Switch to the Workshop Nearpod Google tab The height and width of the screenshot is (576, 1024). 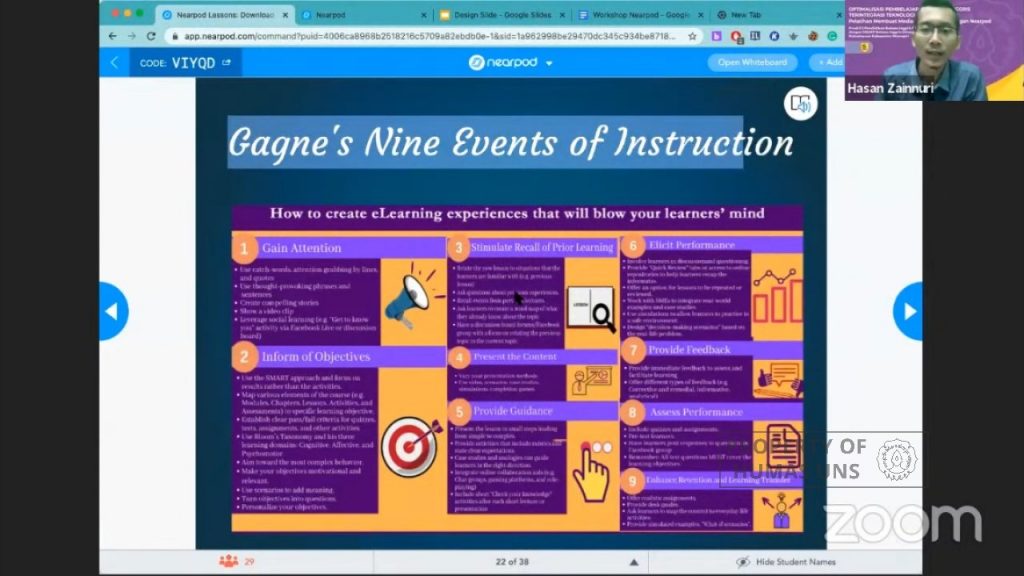640,14
